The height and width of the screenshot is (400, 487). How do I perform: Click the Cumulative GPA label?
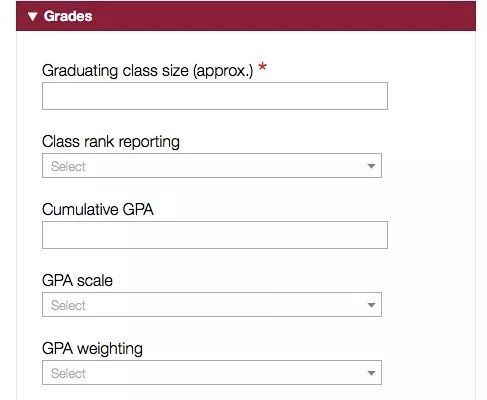(x=98, y=210)
